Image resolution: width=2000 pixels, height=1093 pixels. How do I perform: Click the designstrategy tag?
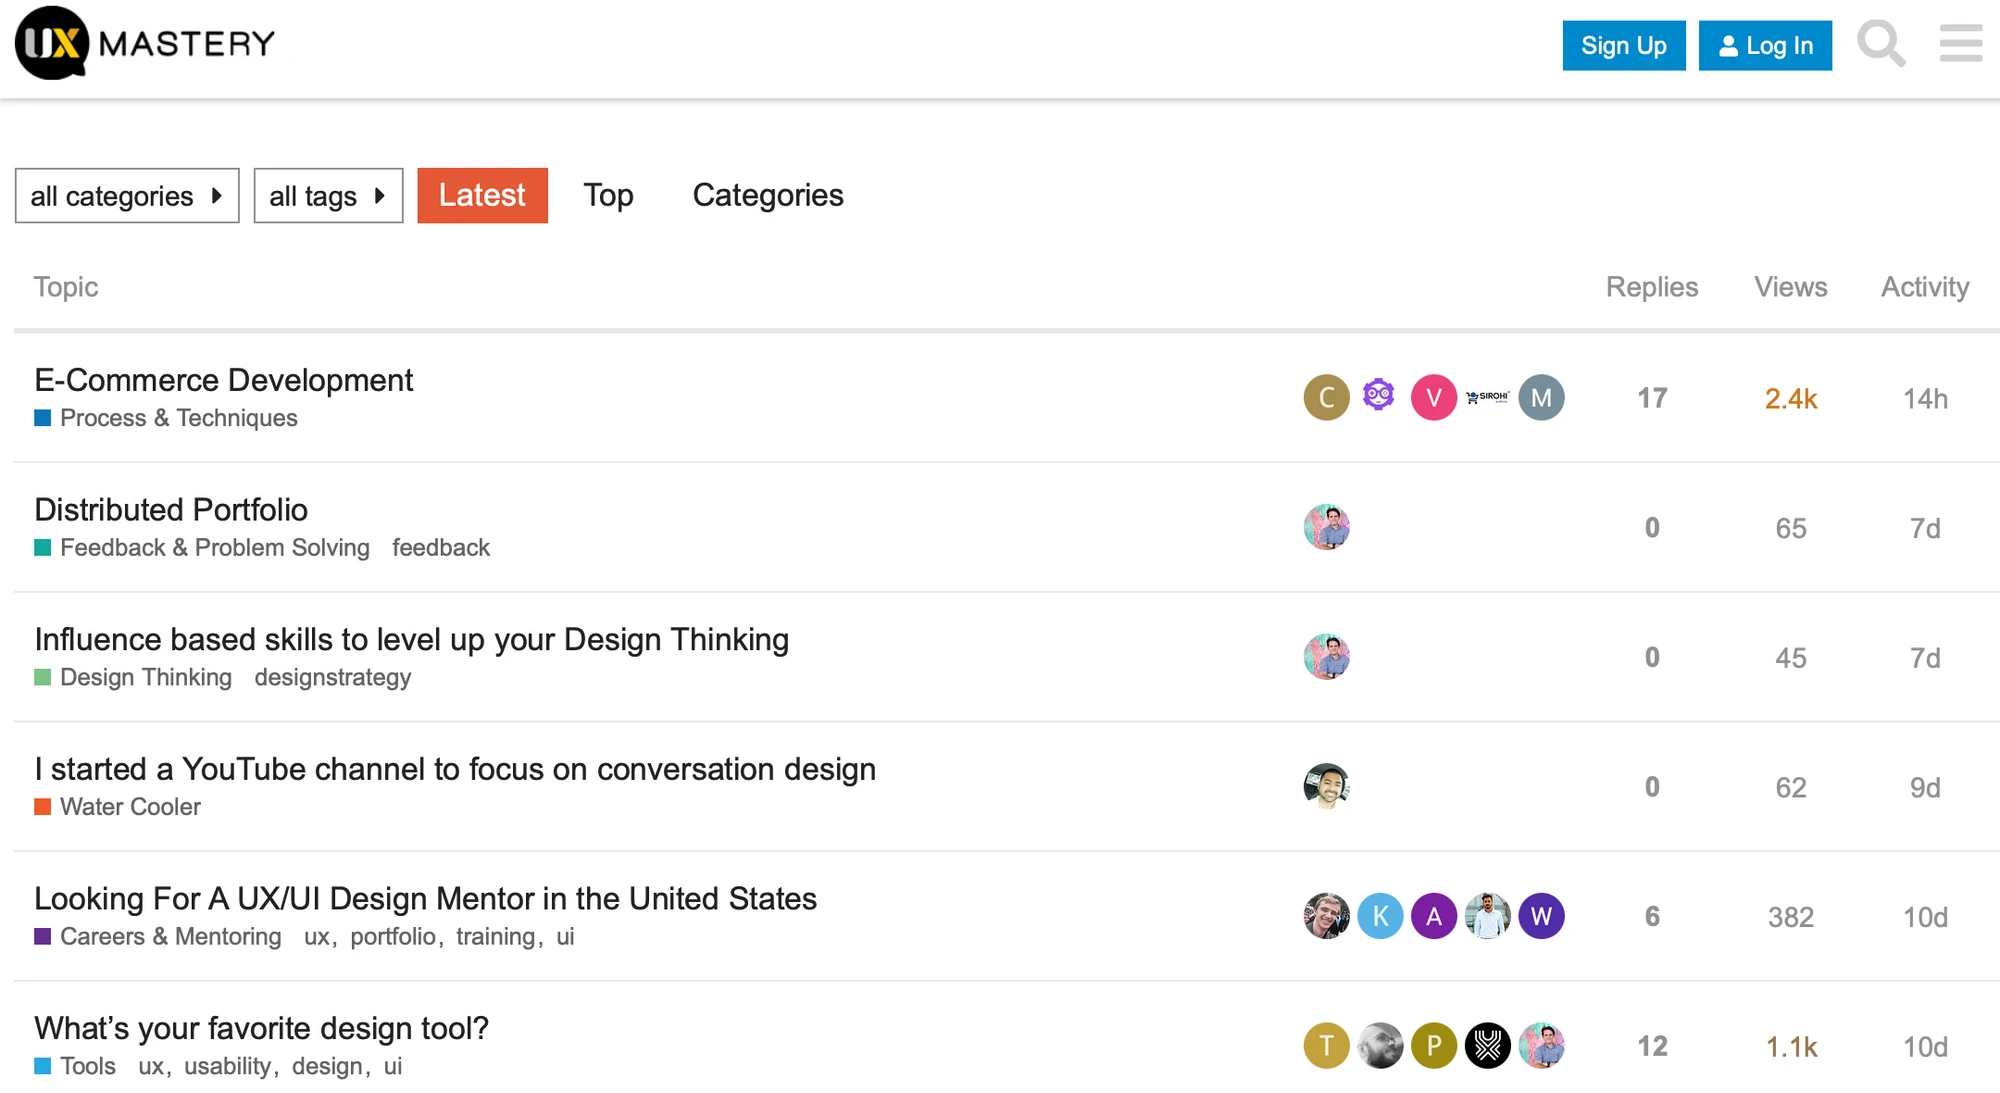pyautogui.click(x=333, y=677)
